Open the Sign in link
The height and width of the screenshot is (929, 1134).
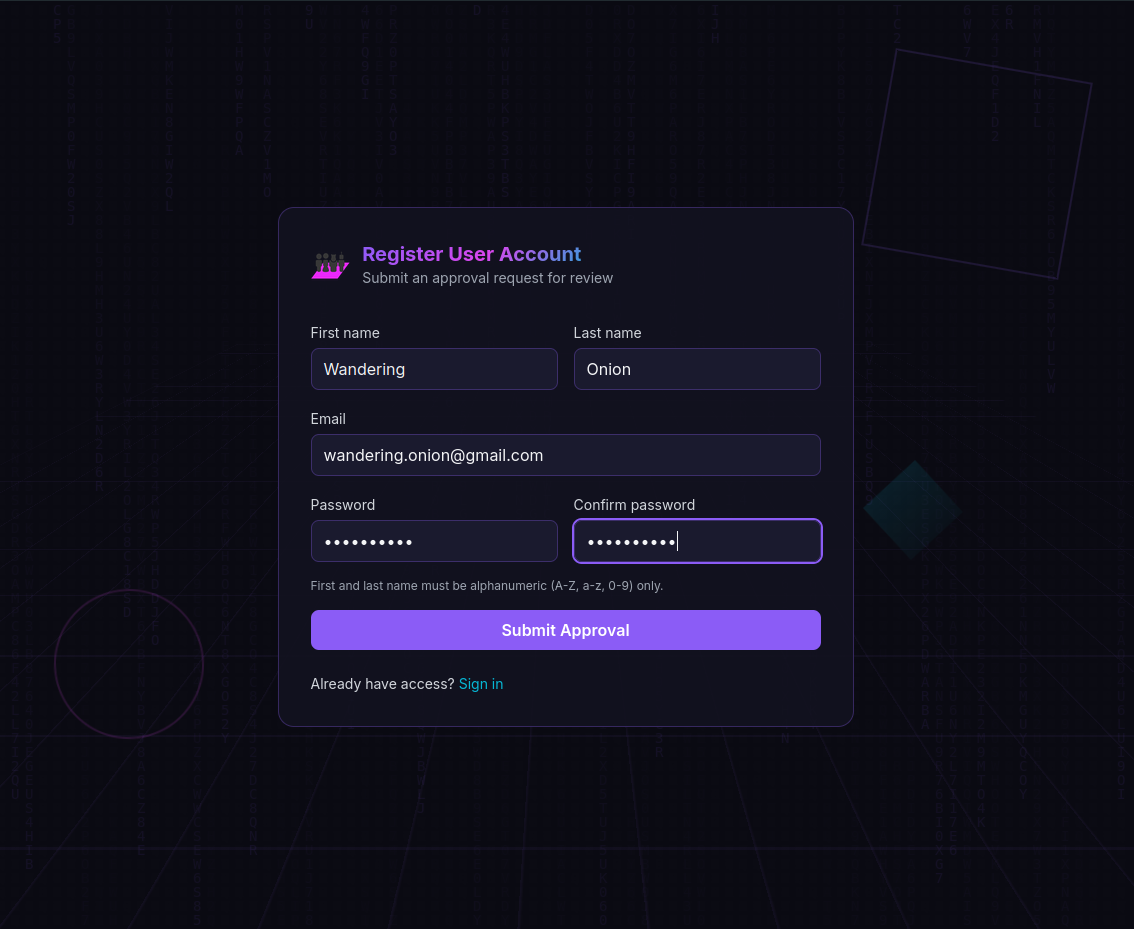pos(481,684)
